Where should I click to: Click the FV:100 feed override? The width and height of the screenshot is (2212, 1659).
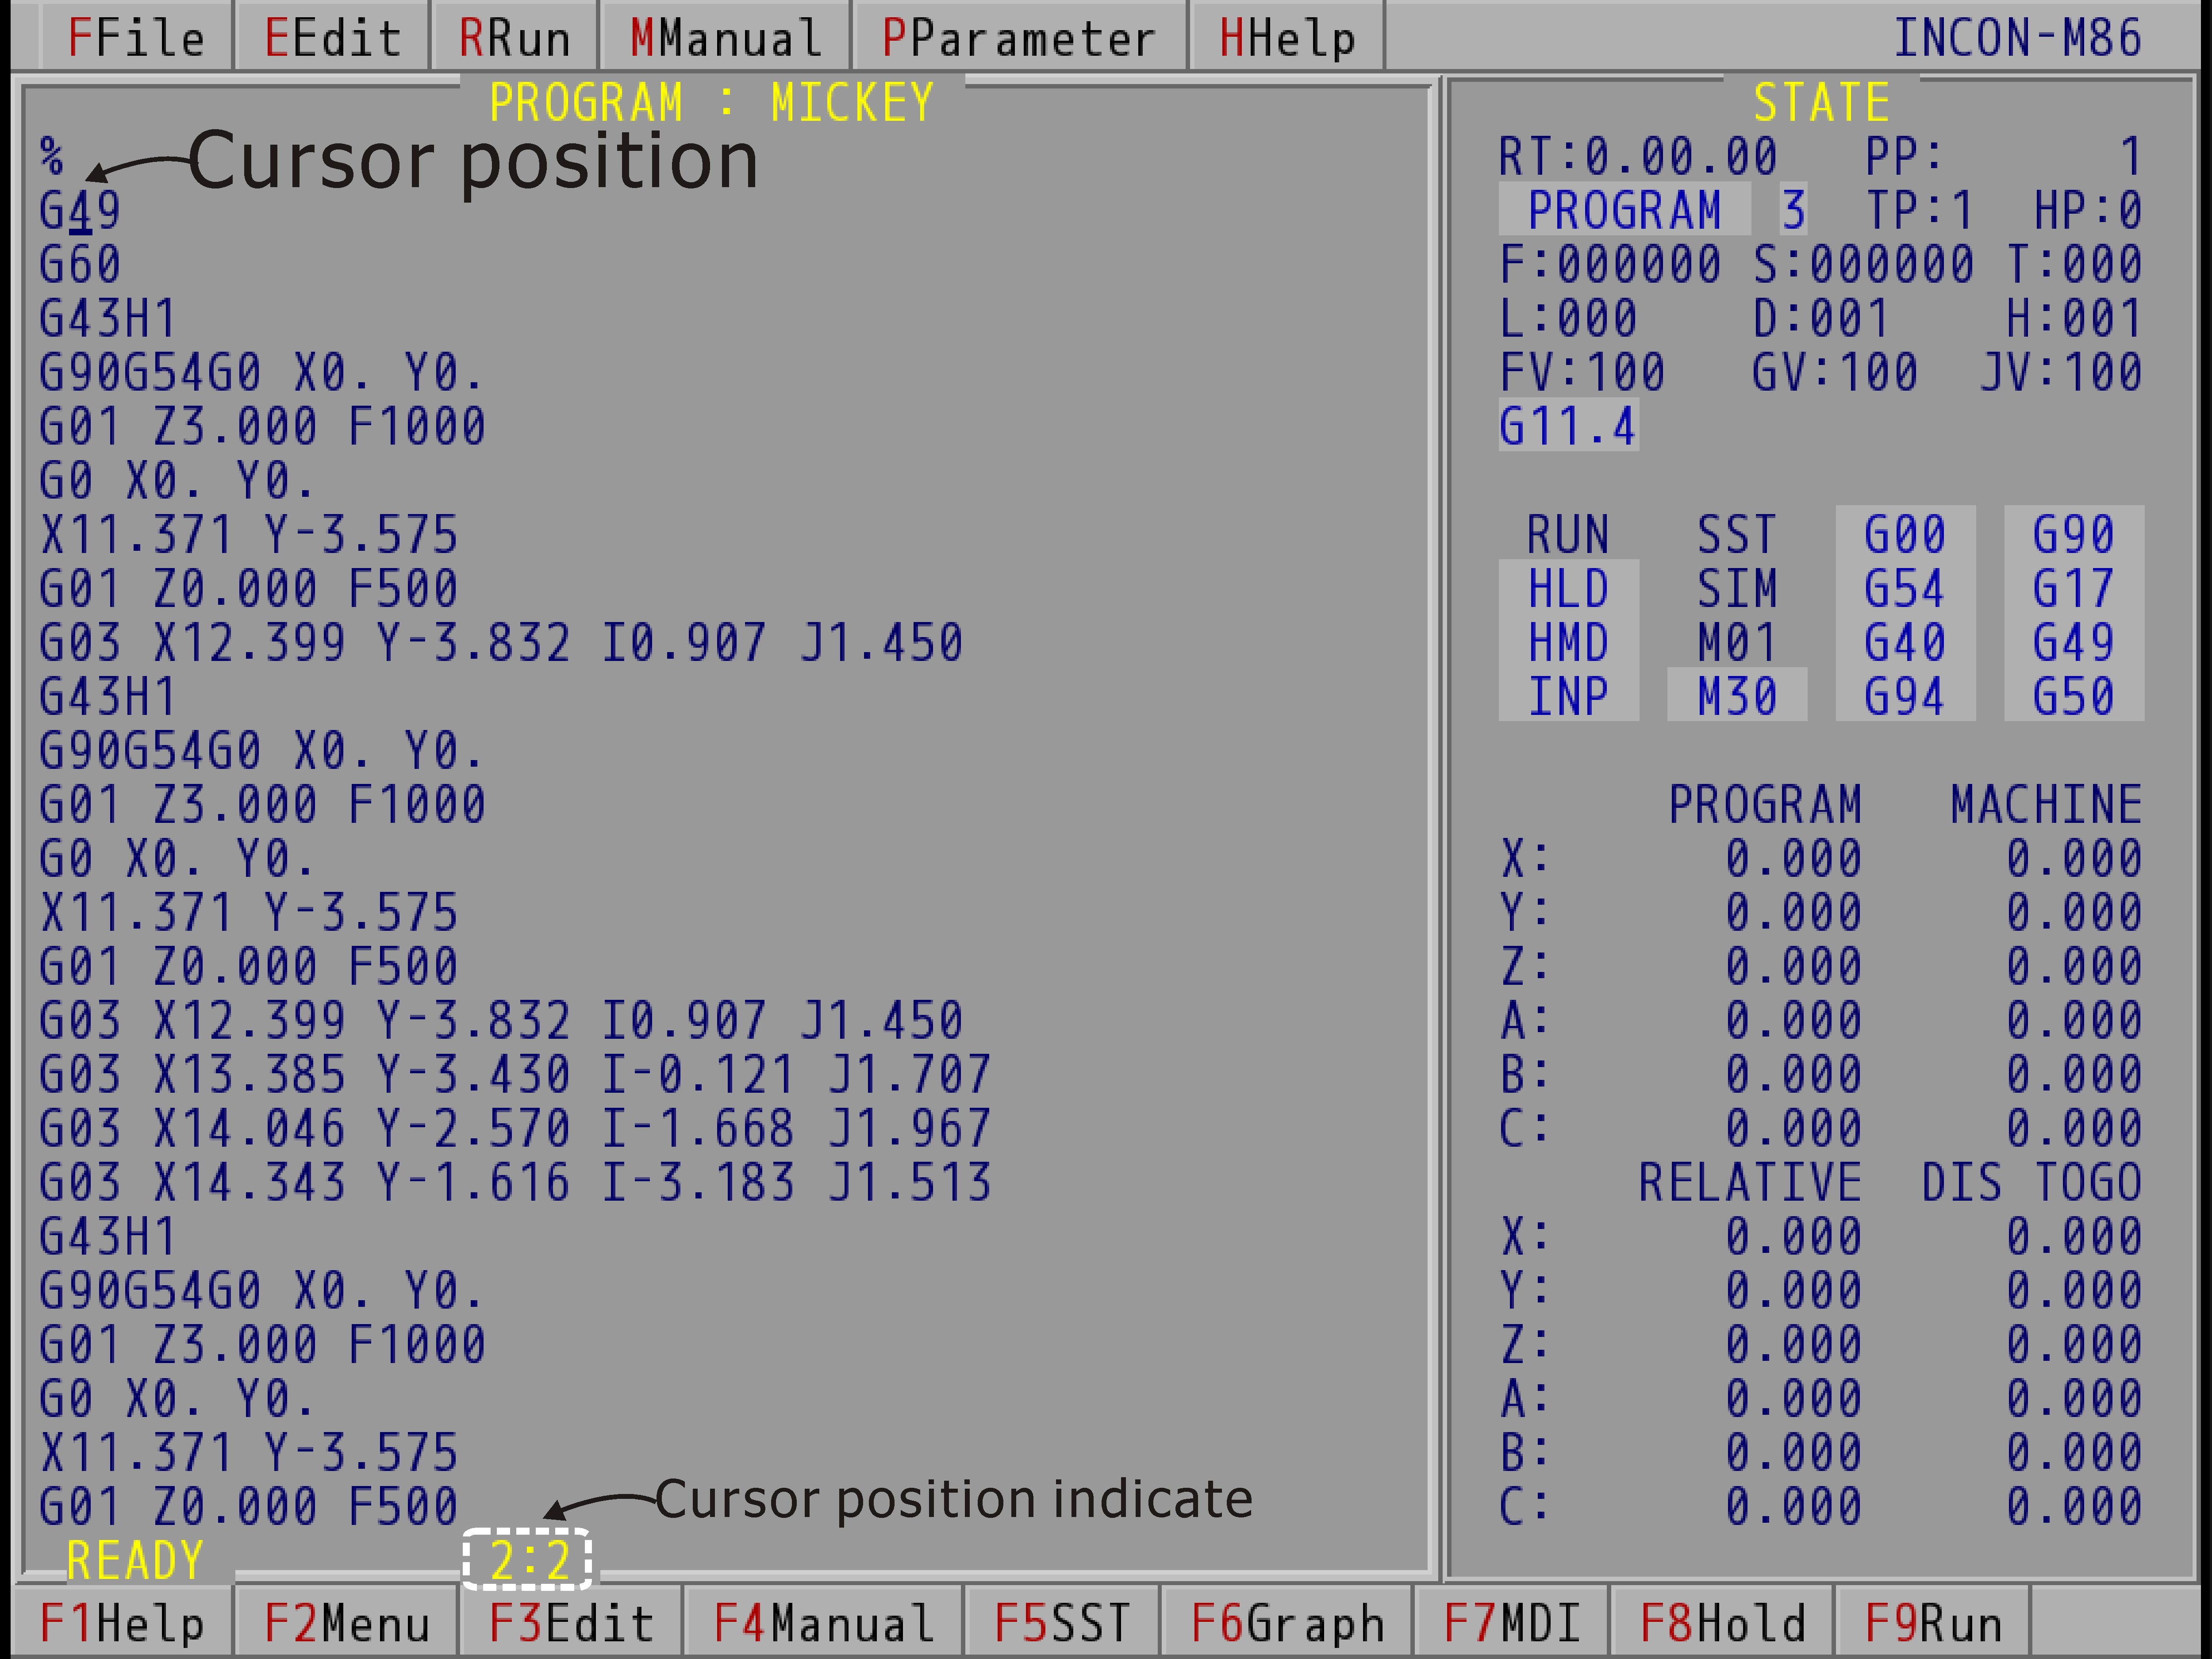click(1582, 373)
